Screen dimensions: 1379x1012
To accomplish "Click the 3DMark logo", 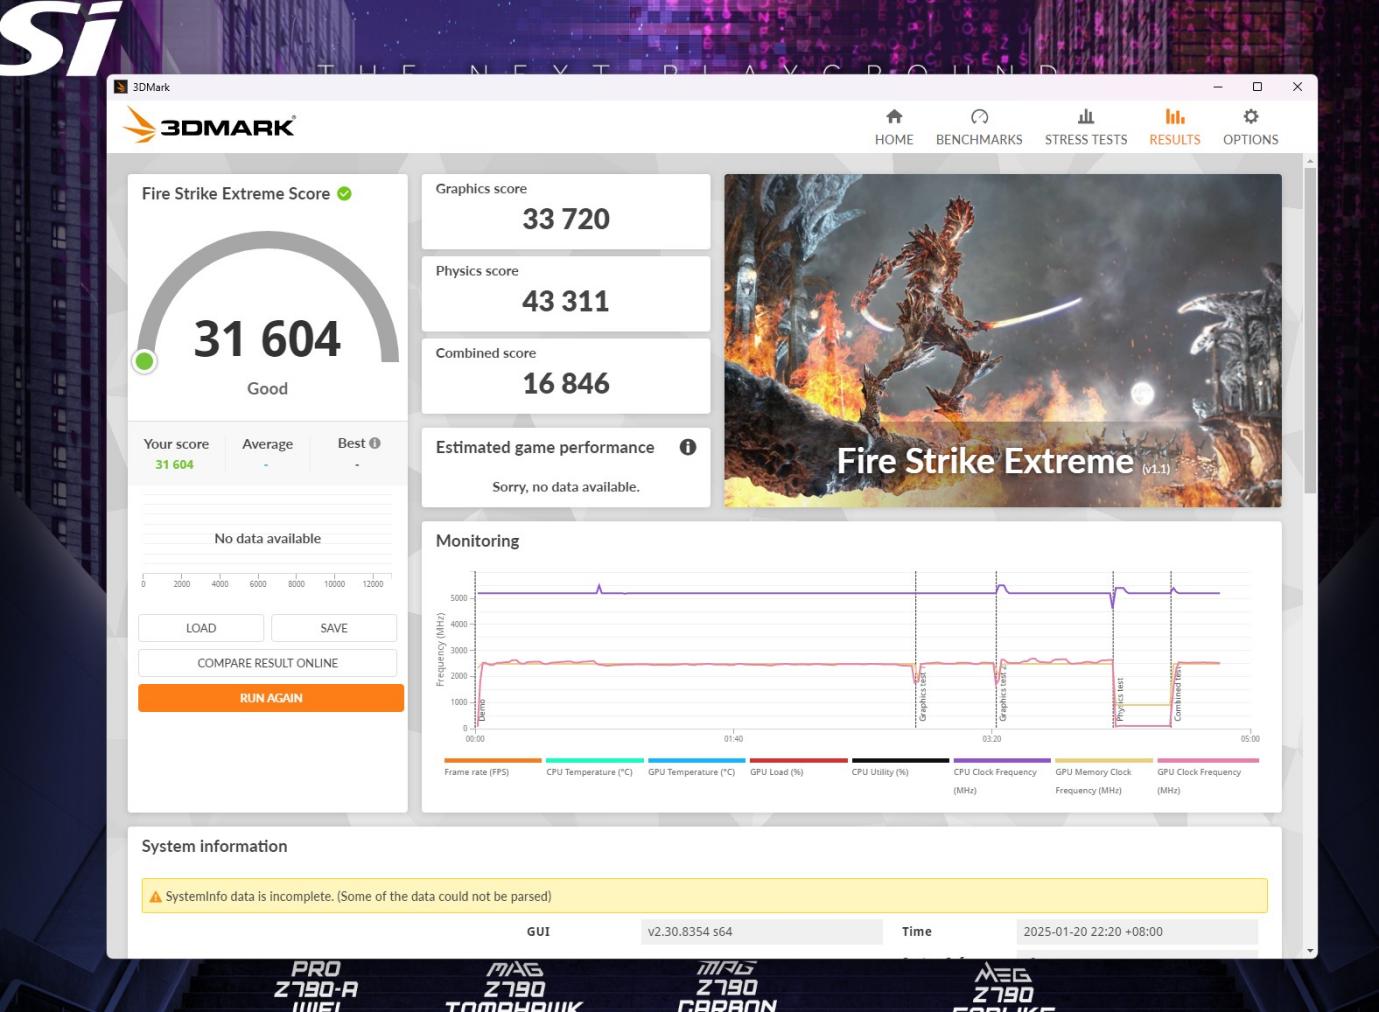I will 210,126.
